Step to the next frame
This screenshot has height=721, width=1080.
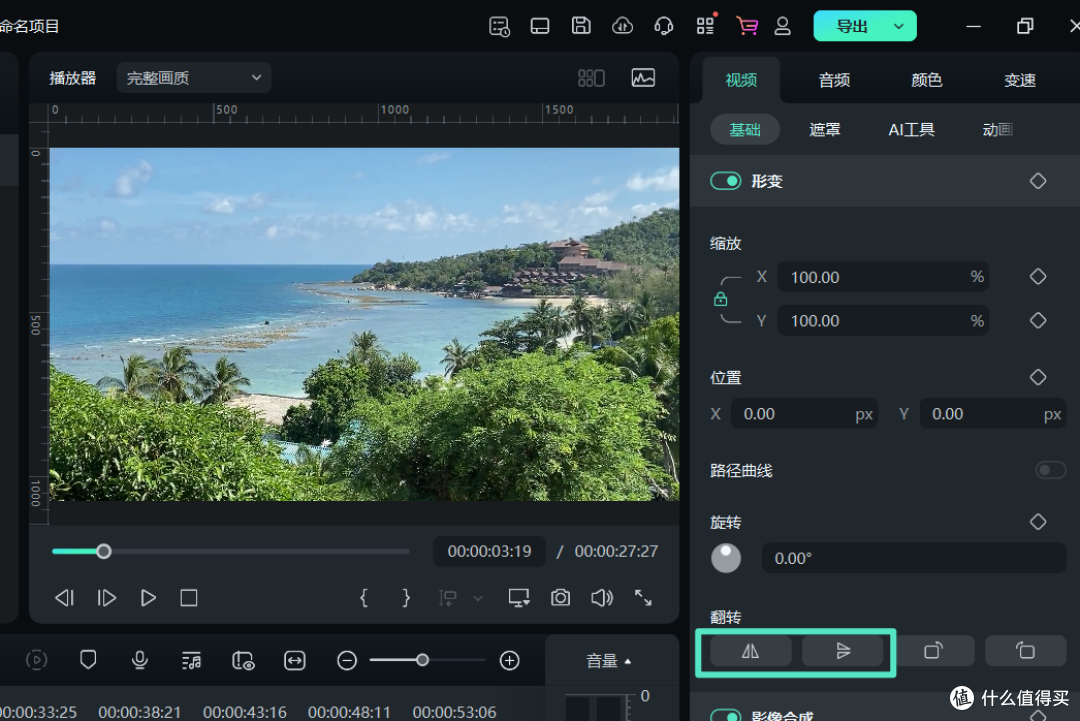pos(107,598)
